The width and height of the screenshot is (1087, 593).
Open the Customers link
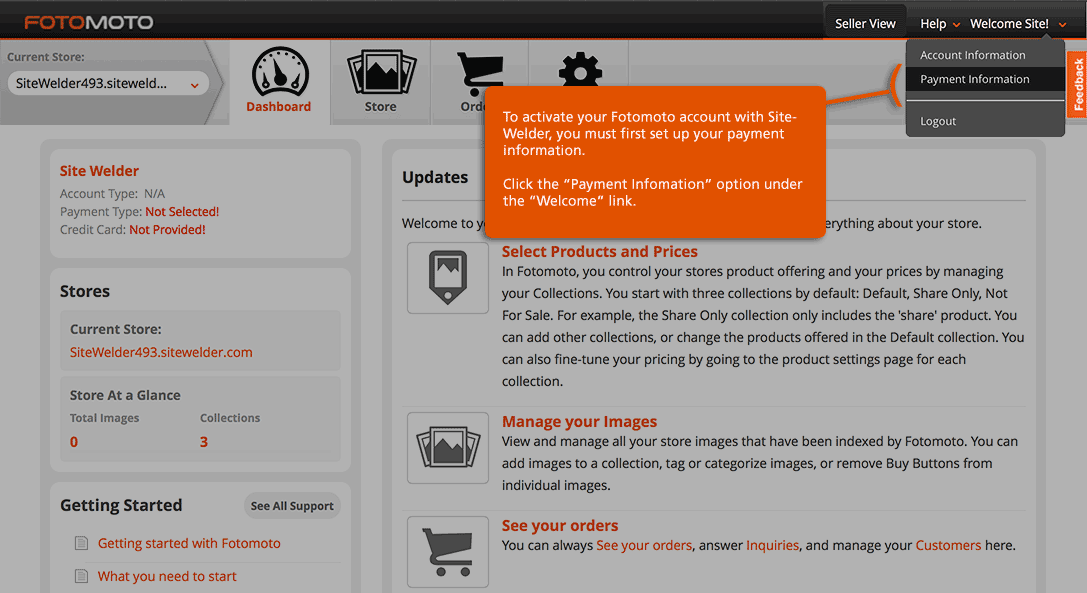pos(948,545)
